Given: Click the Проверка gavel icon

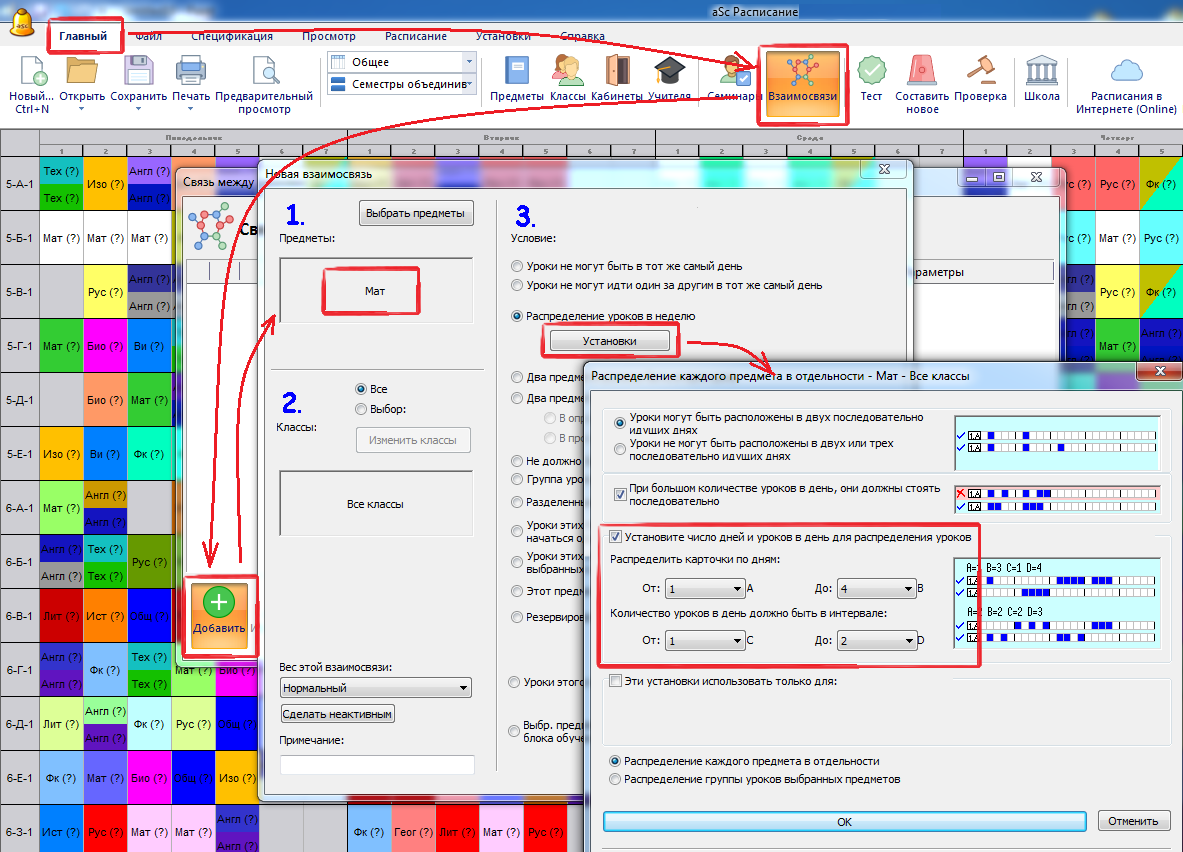Looking at the screenshot, I should click(x=980, y=74).
